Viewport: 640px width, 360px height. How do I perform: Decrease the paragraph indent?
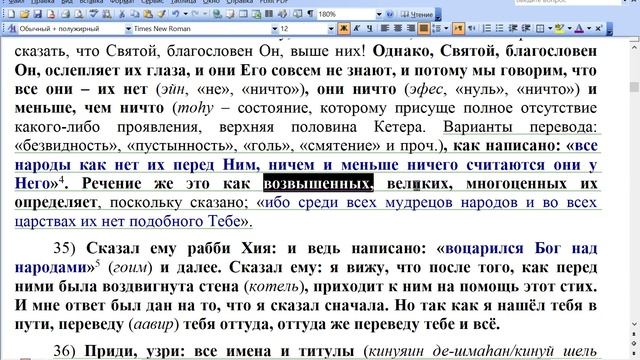click(513, 28)
